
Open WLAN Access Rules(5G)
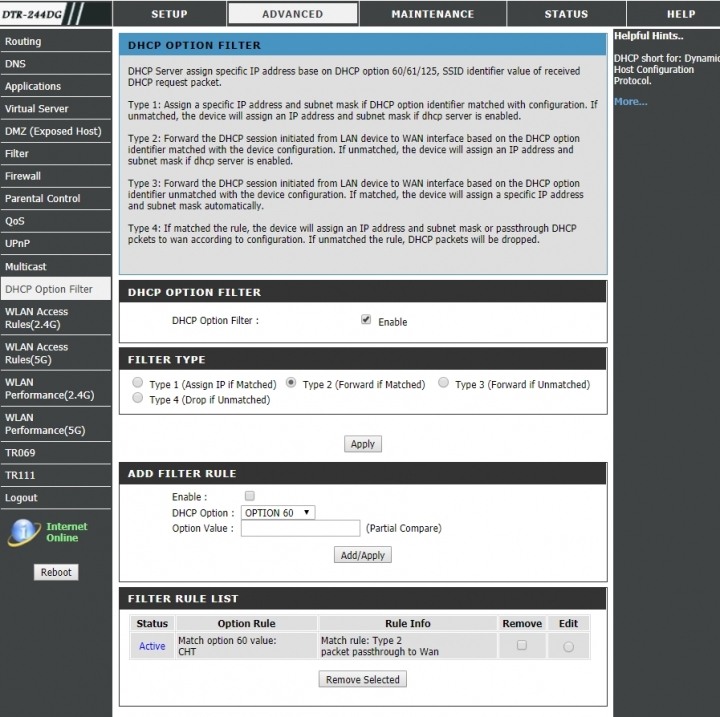click(56, 353)
